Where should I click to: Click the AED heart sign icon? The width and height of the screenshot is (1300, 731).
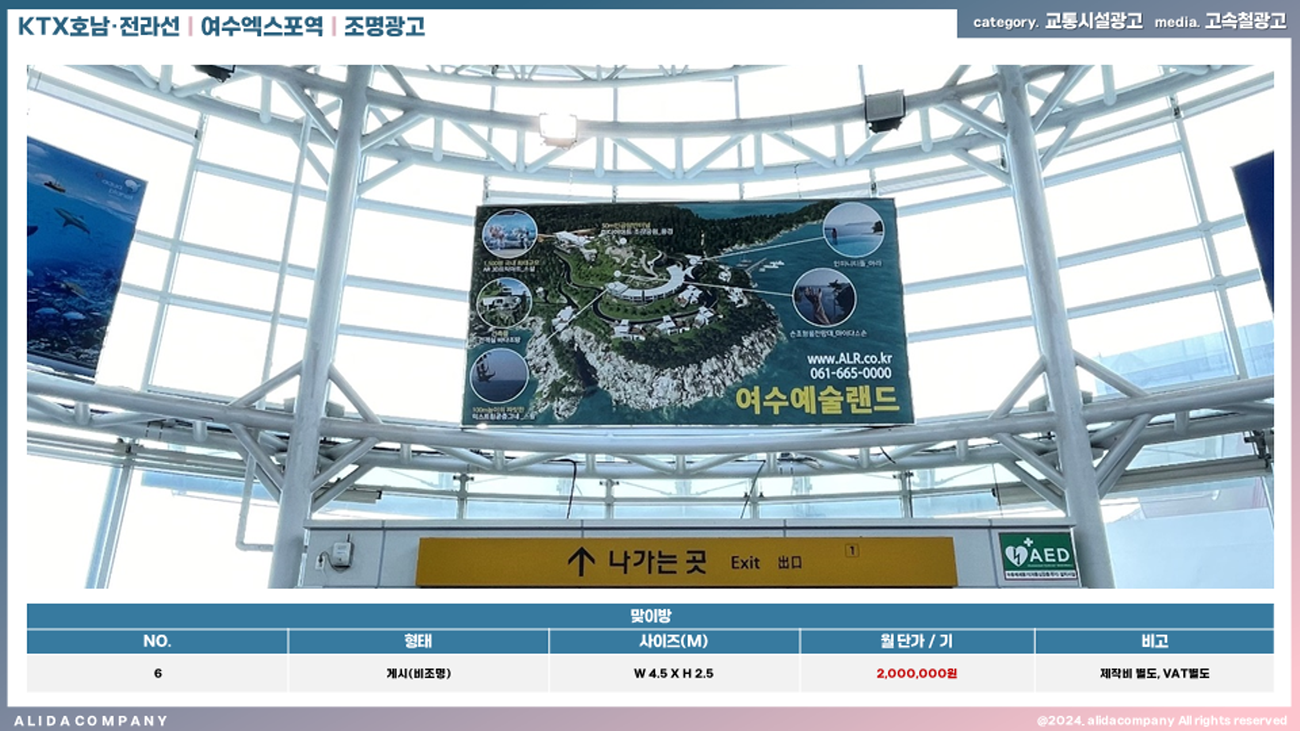pos(1017,555)
